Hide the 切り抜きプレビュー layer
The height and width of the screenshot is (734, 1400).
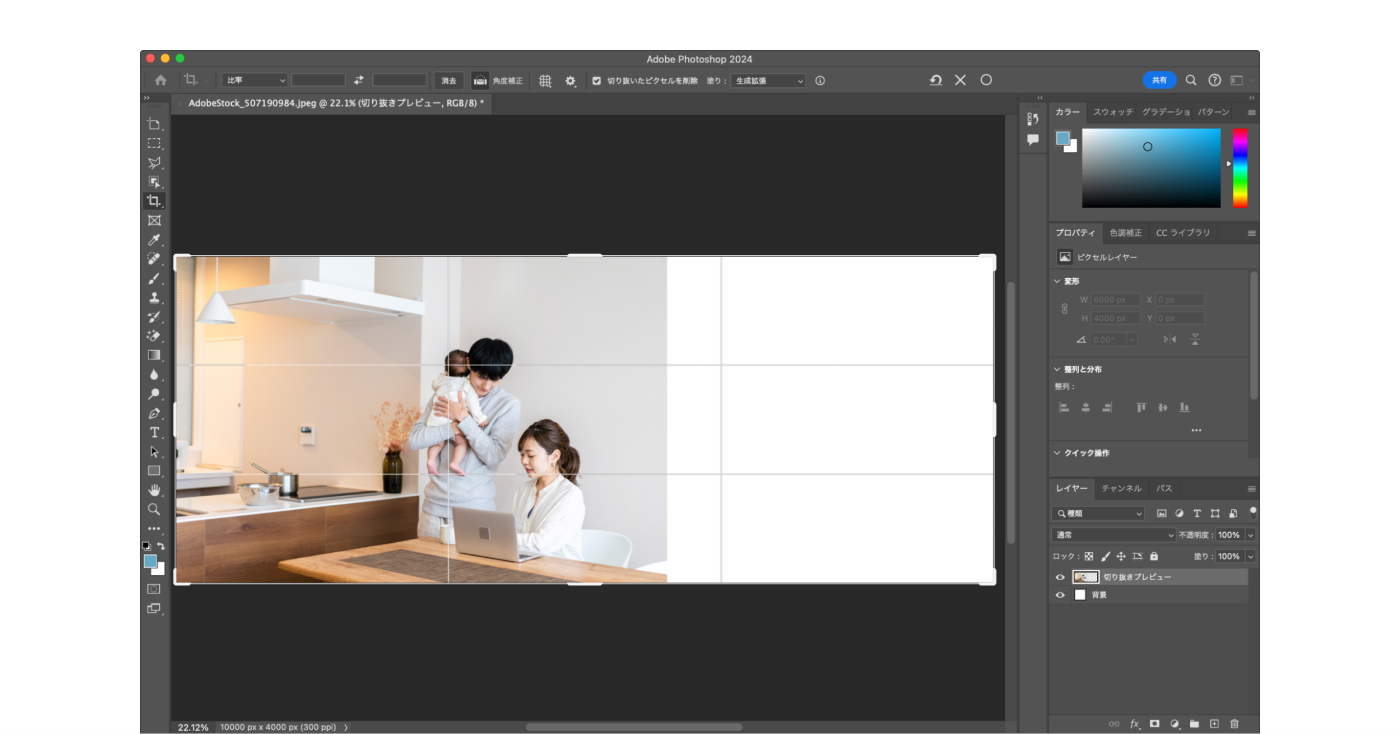(x=1060, y=577)
